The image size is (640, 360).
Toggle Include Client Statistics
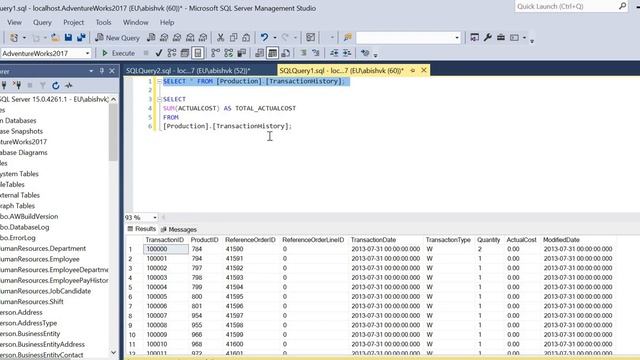coord(242,53)
